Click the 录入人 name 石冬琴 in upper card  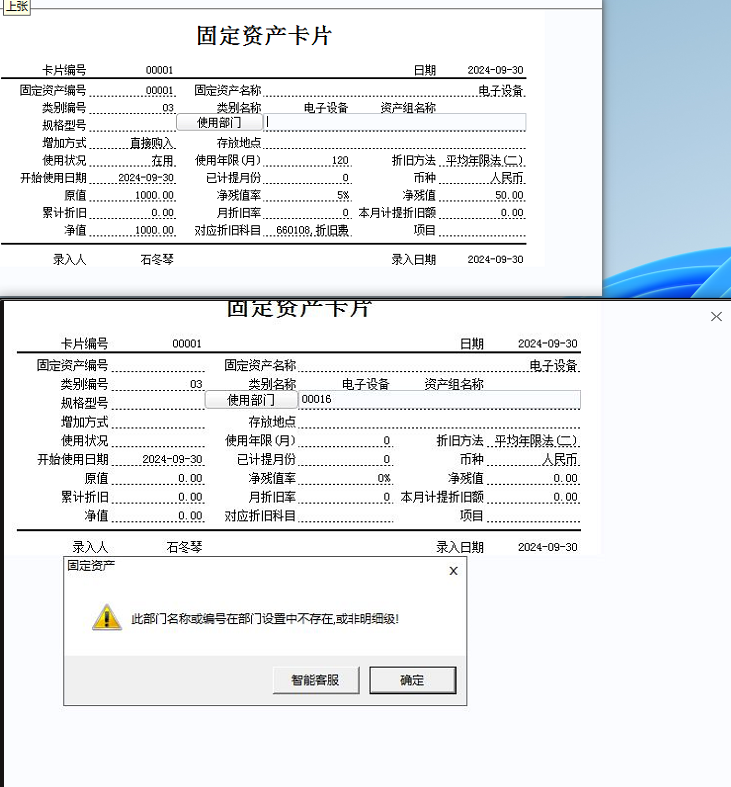(x=157, y=259)
